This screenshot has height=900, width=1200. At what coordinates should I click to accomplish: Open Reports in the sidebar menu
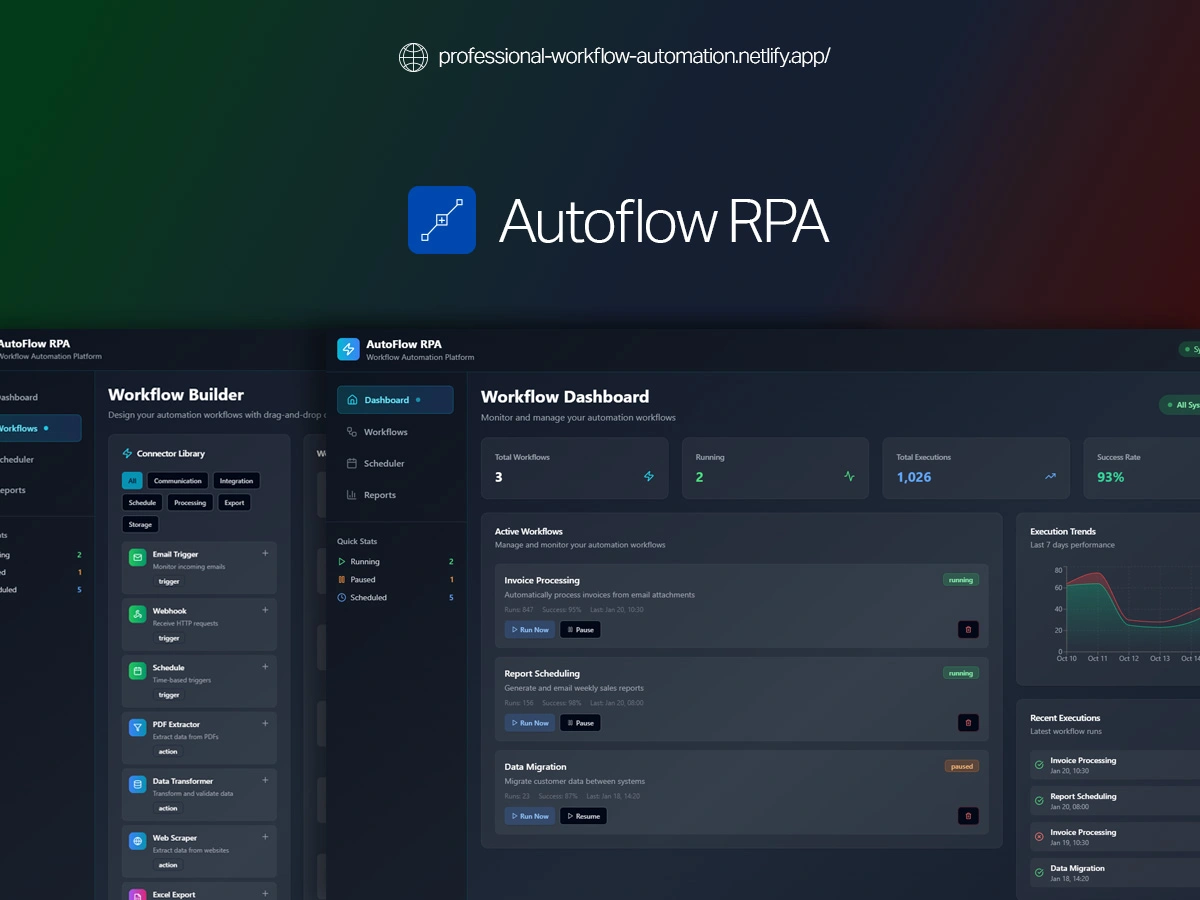pos(379,495)
